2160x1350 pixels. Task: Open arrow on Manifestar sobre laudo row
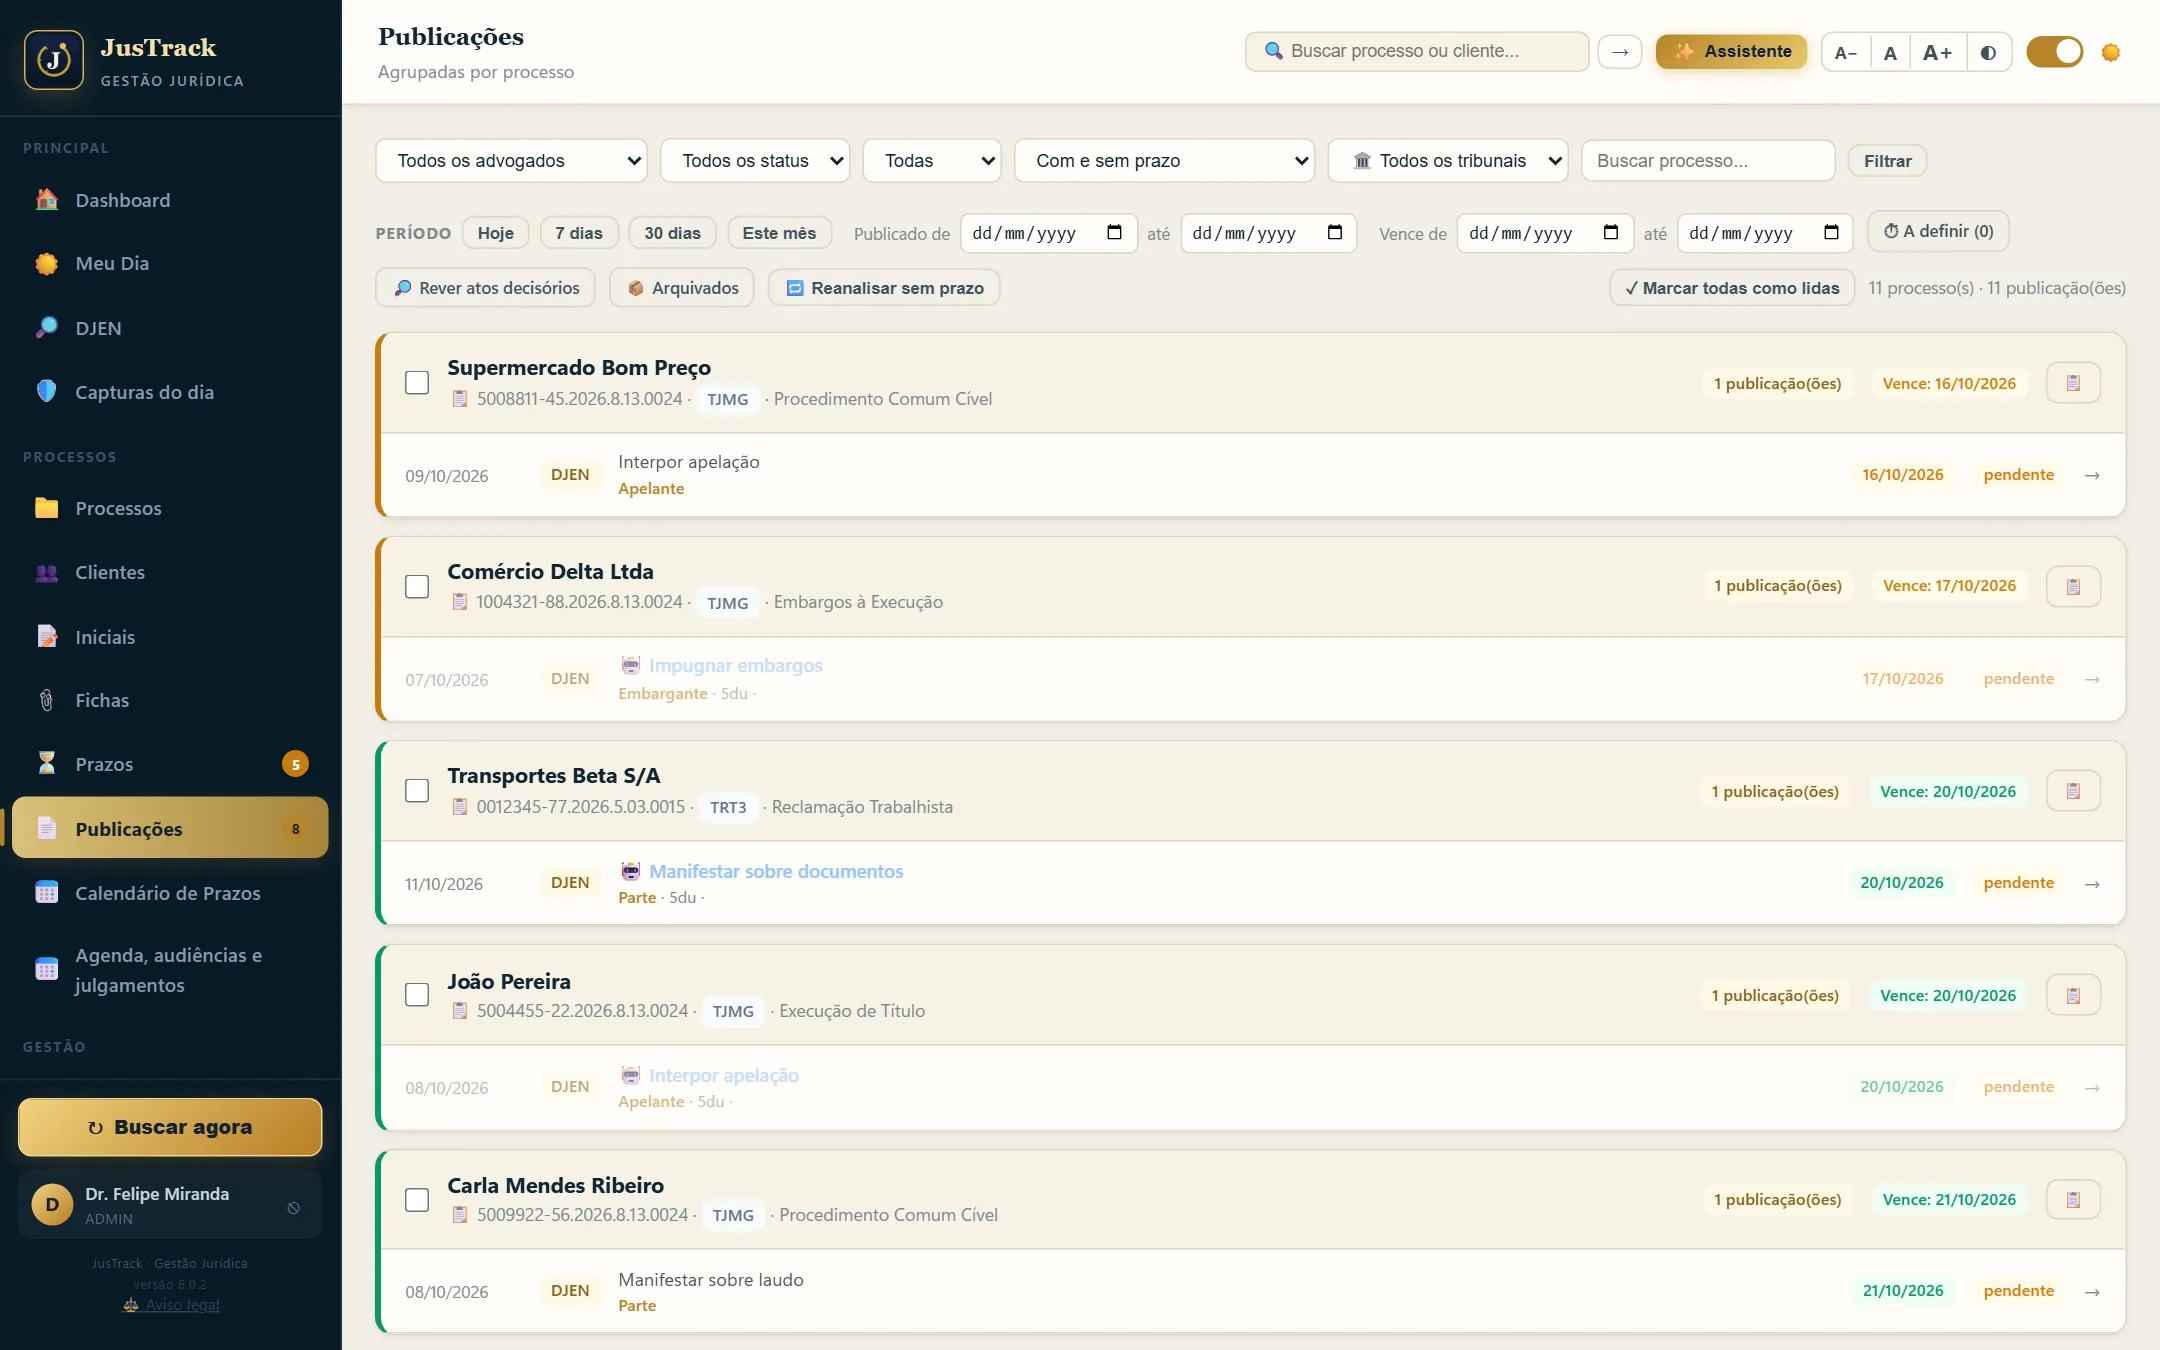(x=2092, y=1292)
